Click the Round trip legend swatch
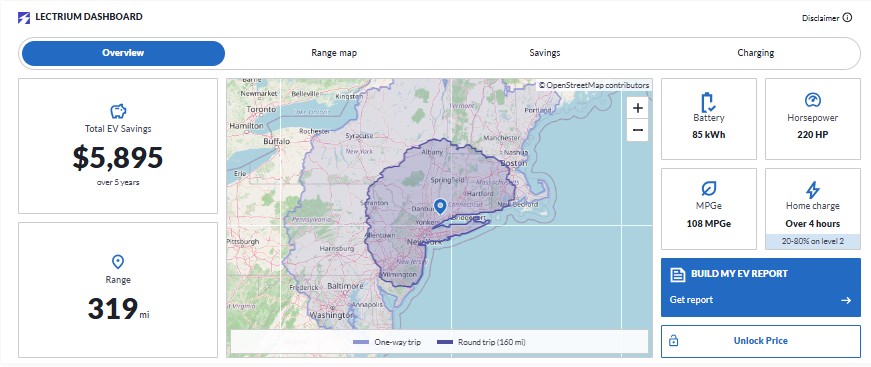This screenshot has width=871, height=367. click(x=445, y=343)
